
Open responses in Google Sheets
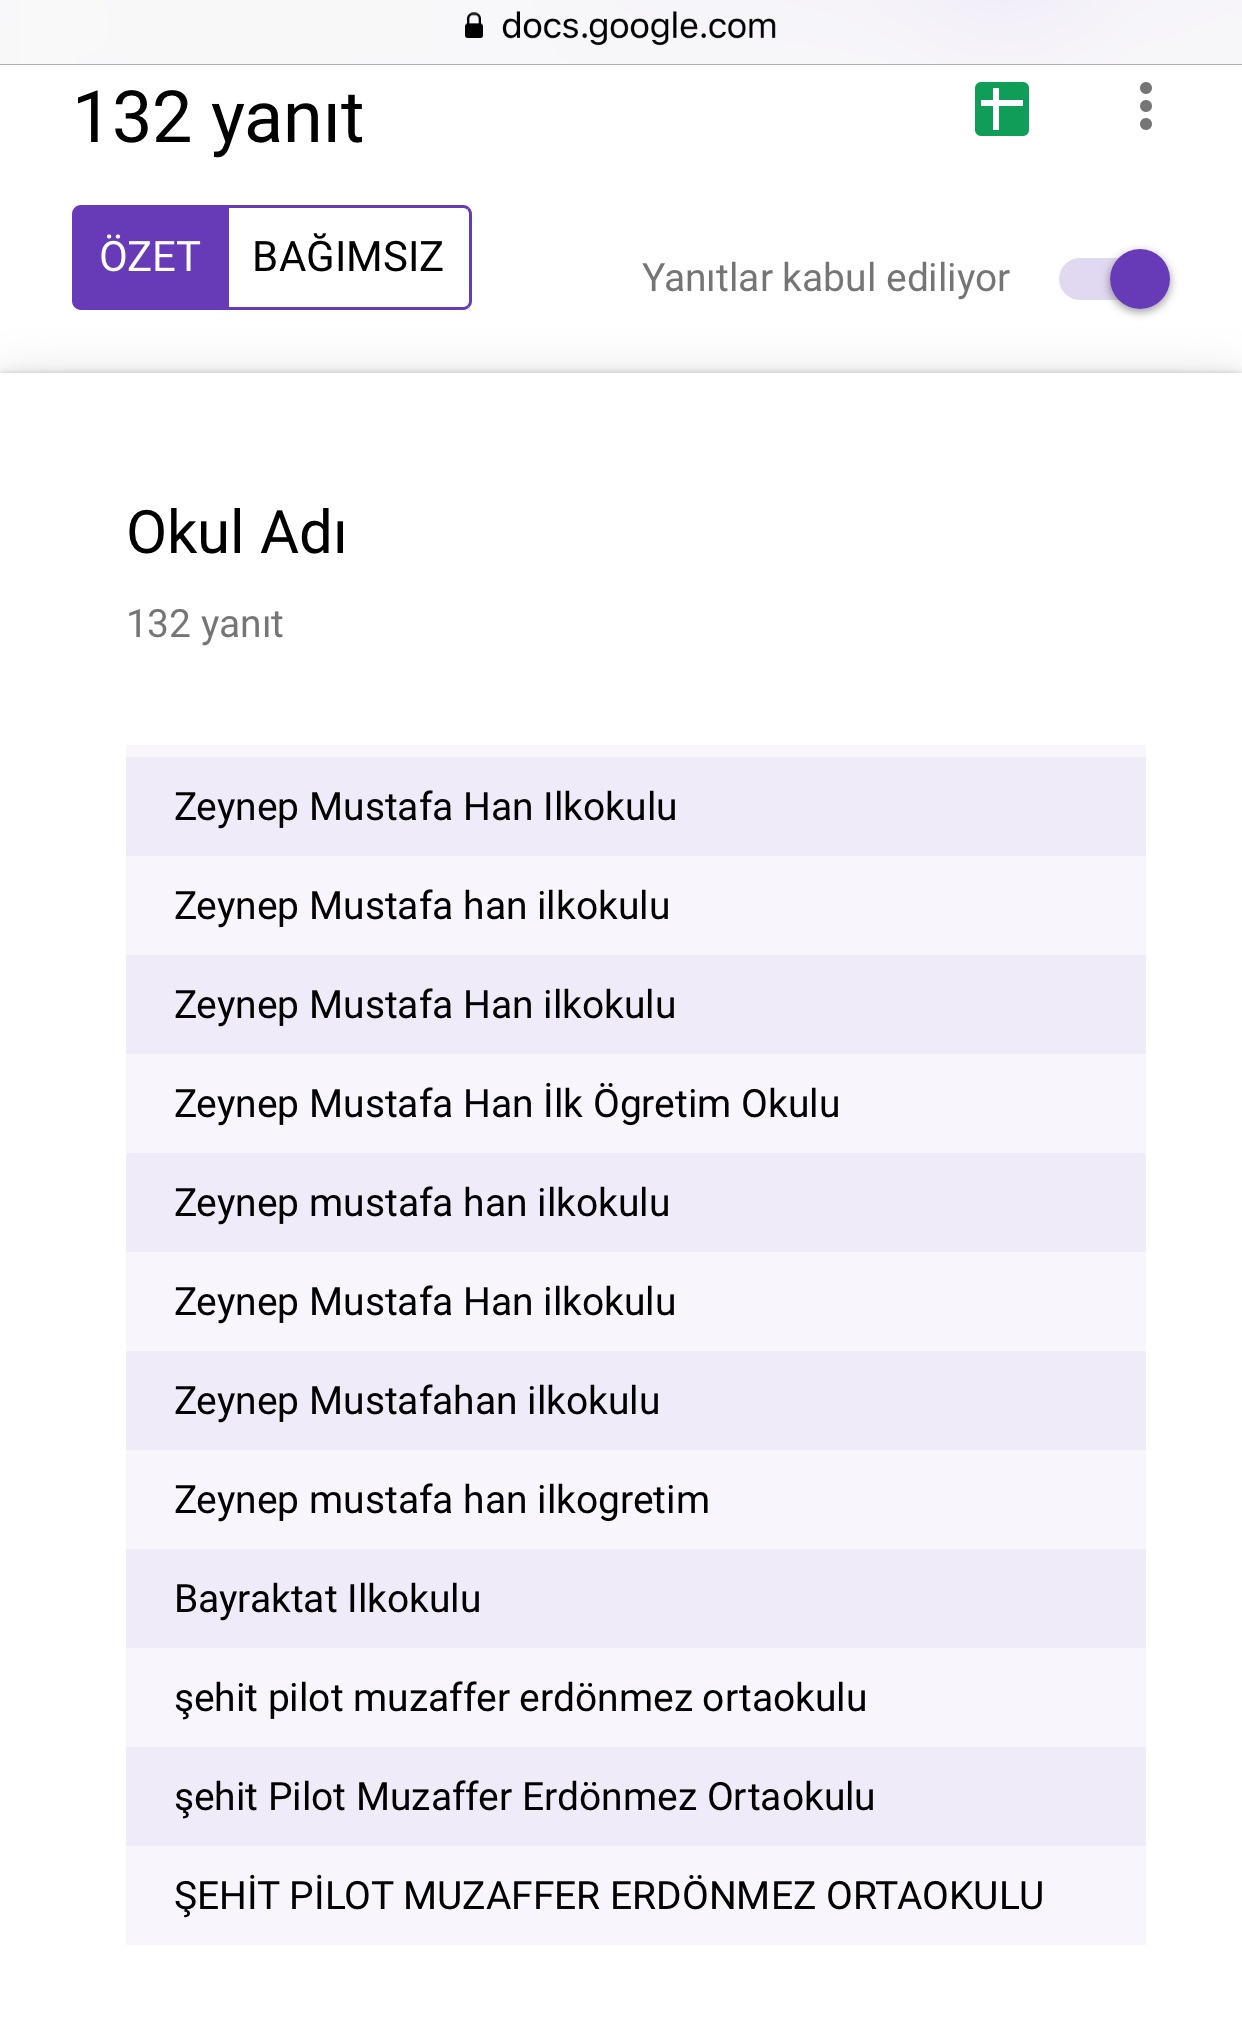tap(1001, 109)
